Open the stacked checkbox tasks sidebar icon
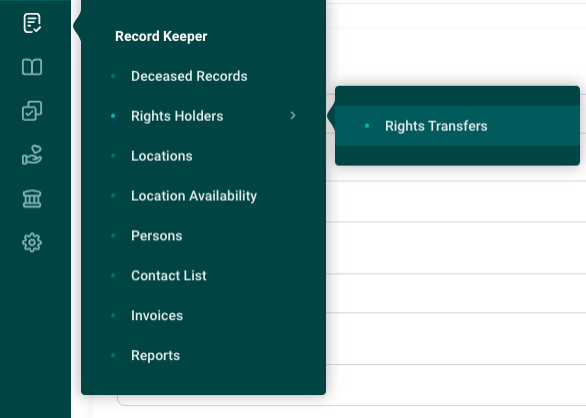This screenshot has width=586, height=418. click(x=32, y=111)
